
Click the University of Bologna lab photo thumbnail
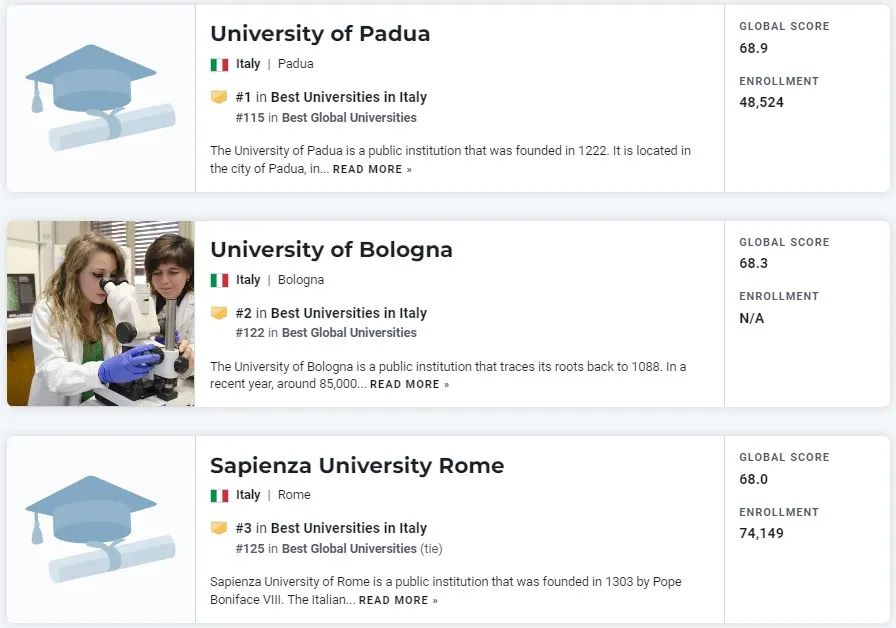(x=100, y=314)
